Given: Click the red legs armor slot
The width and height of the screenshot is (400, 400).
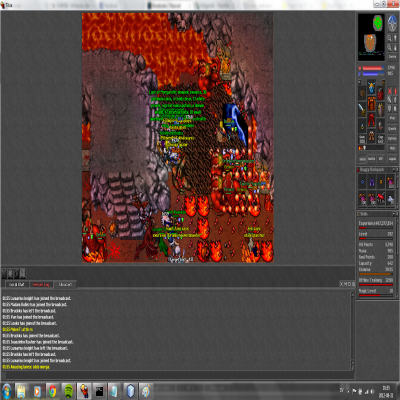Looking at the screenshot, I should [371, 120].
